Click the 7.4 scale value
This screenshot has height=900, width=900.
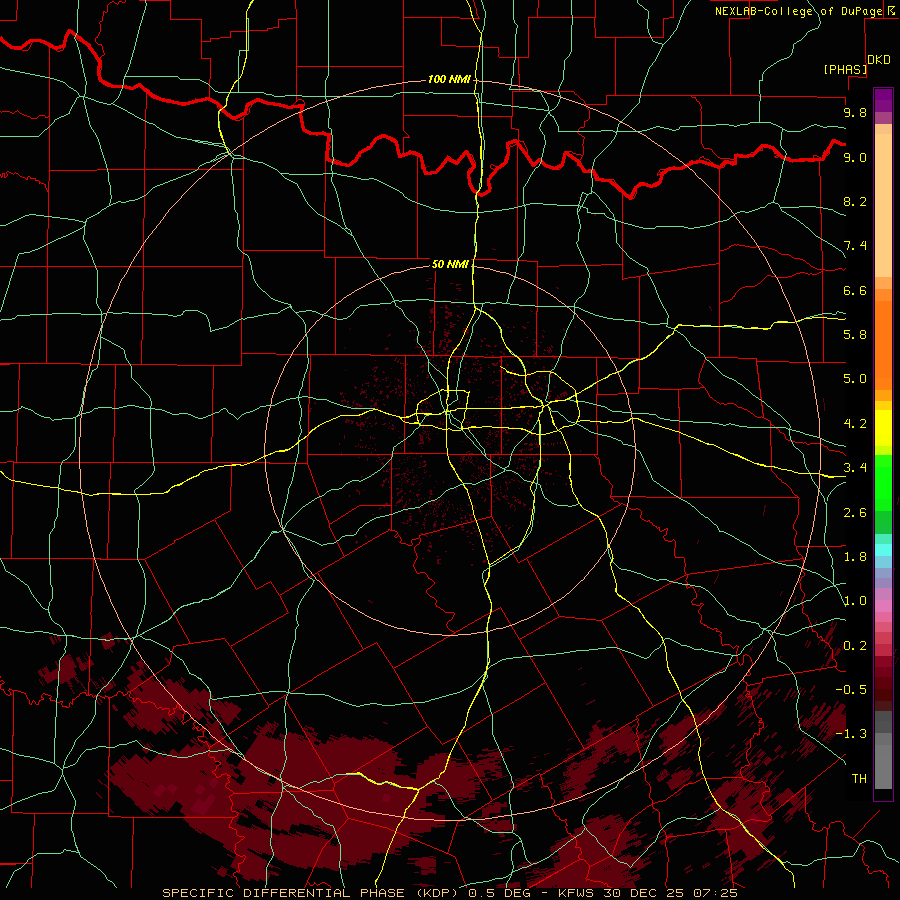[x=855, y=246]
